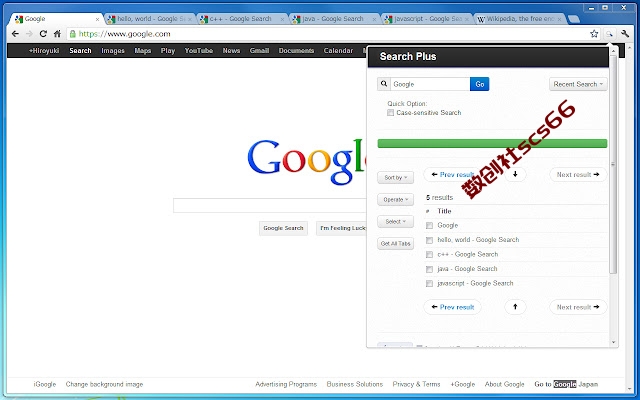Image resolution: width=640 pixels, height=400 pixels.
Task: Switch to the java - Google Search tab
Action: tap(333, 19)
